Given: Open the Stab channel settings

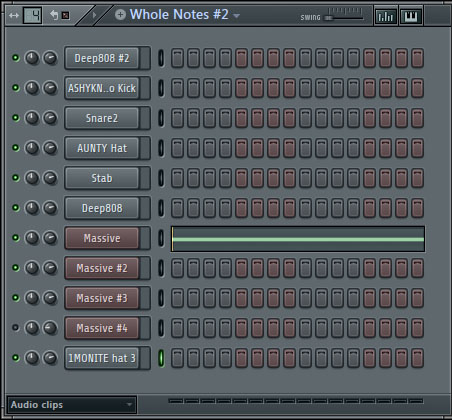Looking at the screenshot, I should point(102,178).
